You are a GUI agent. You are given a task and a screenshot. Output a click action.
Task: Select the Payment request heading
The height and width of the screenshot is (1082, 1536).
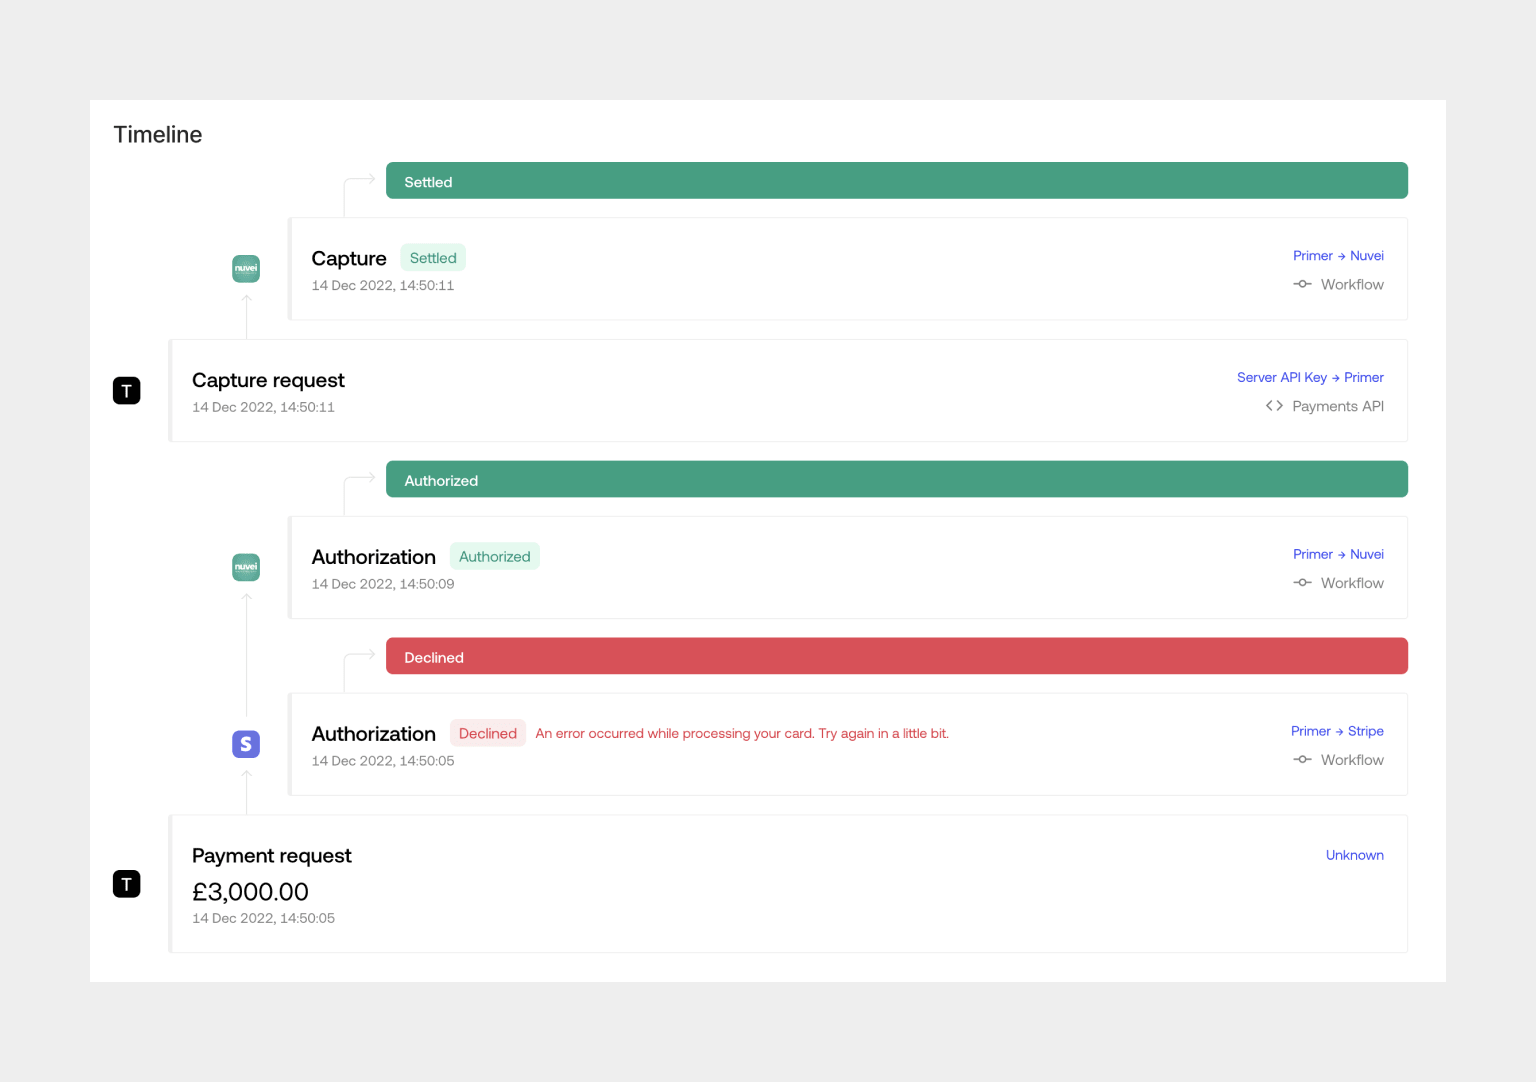pyautogui.click(x=272, y=856)
